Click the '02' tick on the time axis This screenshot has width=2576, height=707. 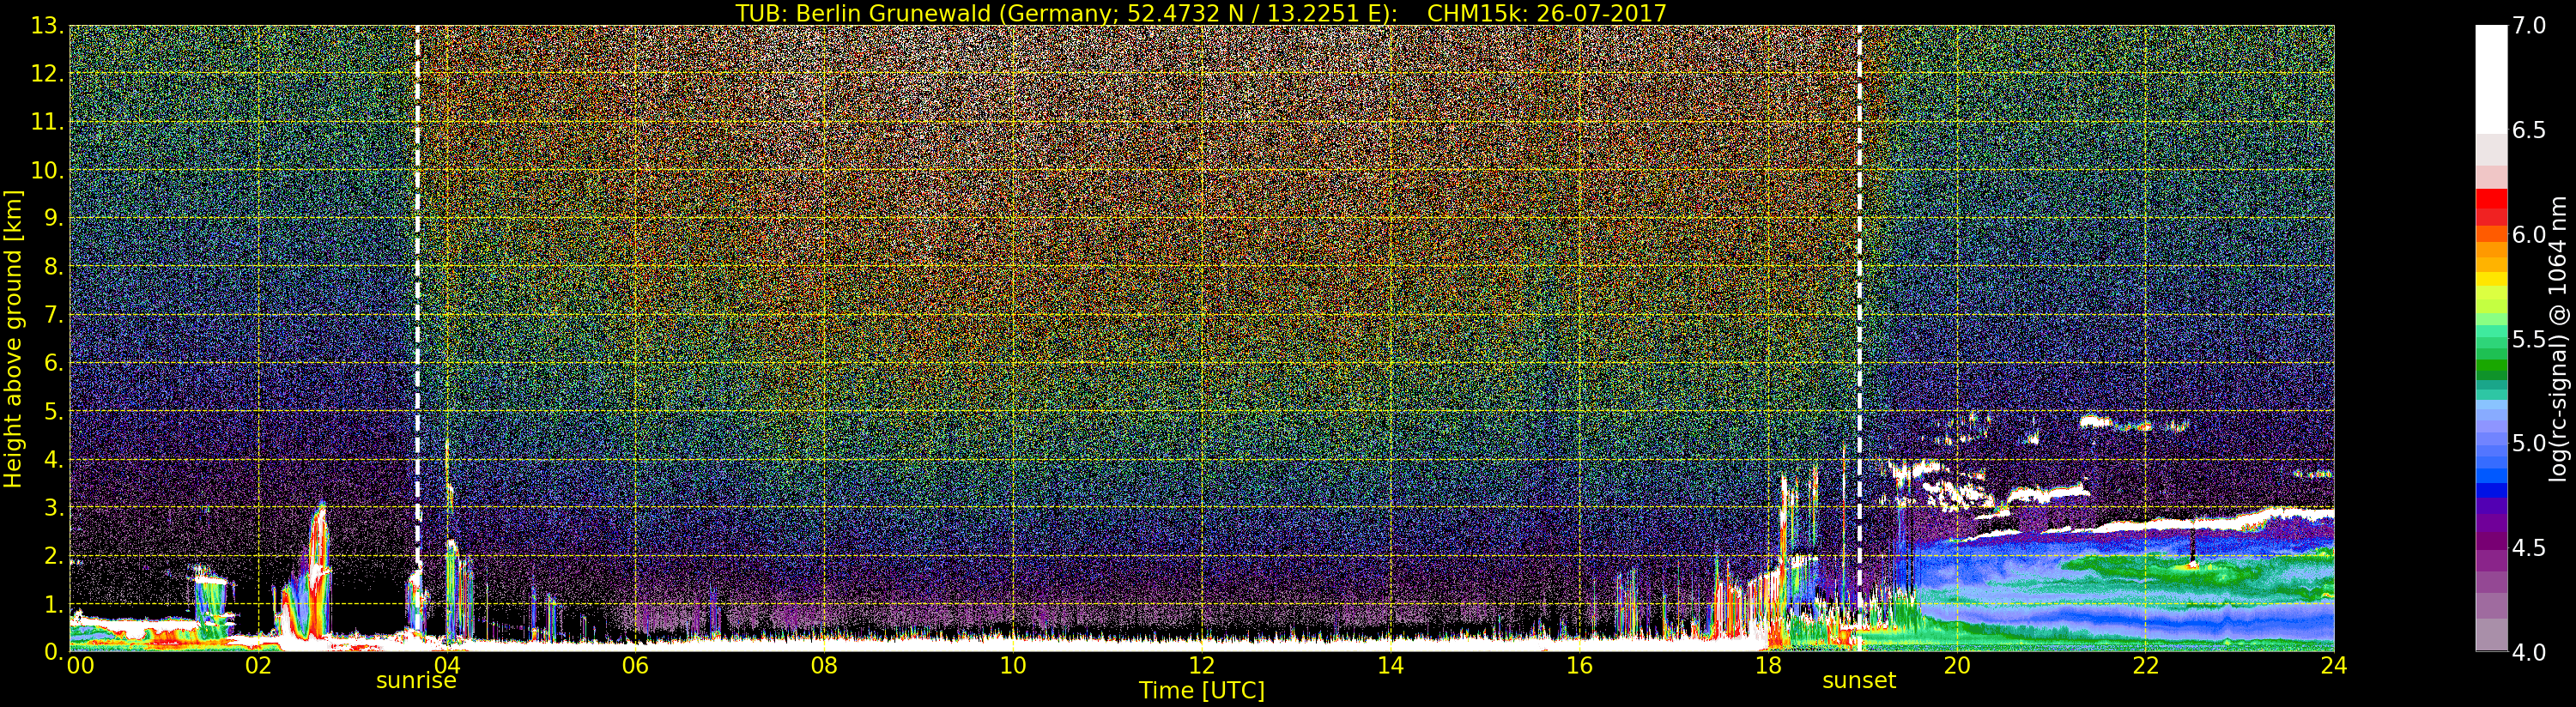[x=258, y=666]
